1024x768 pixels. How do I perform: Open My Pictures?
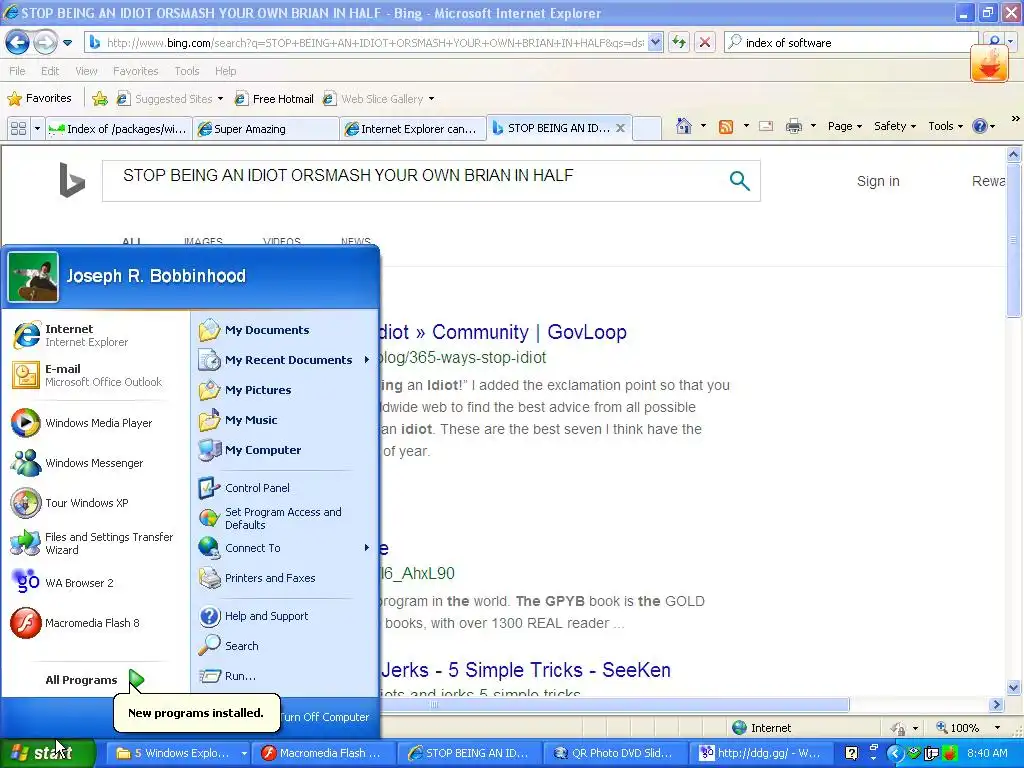coord(284,390)
